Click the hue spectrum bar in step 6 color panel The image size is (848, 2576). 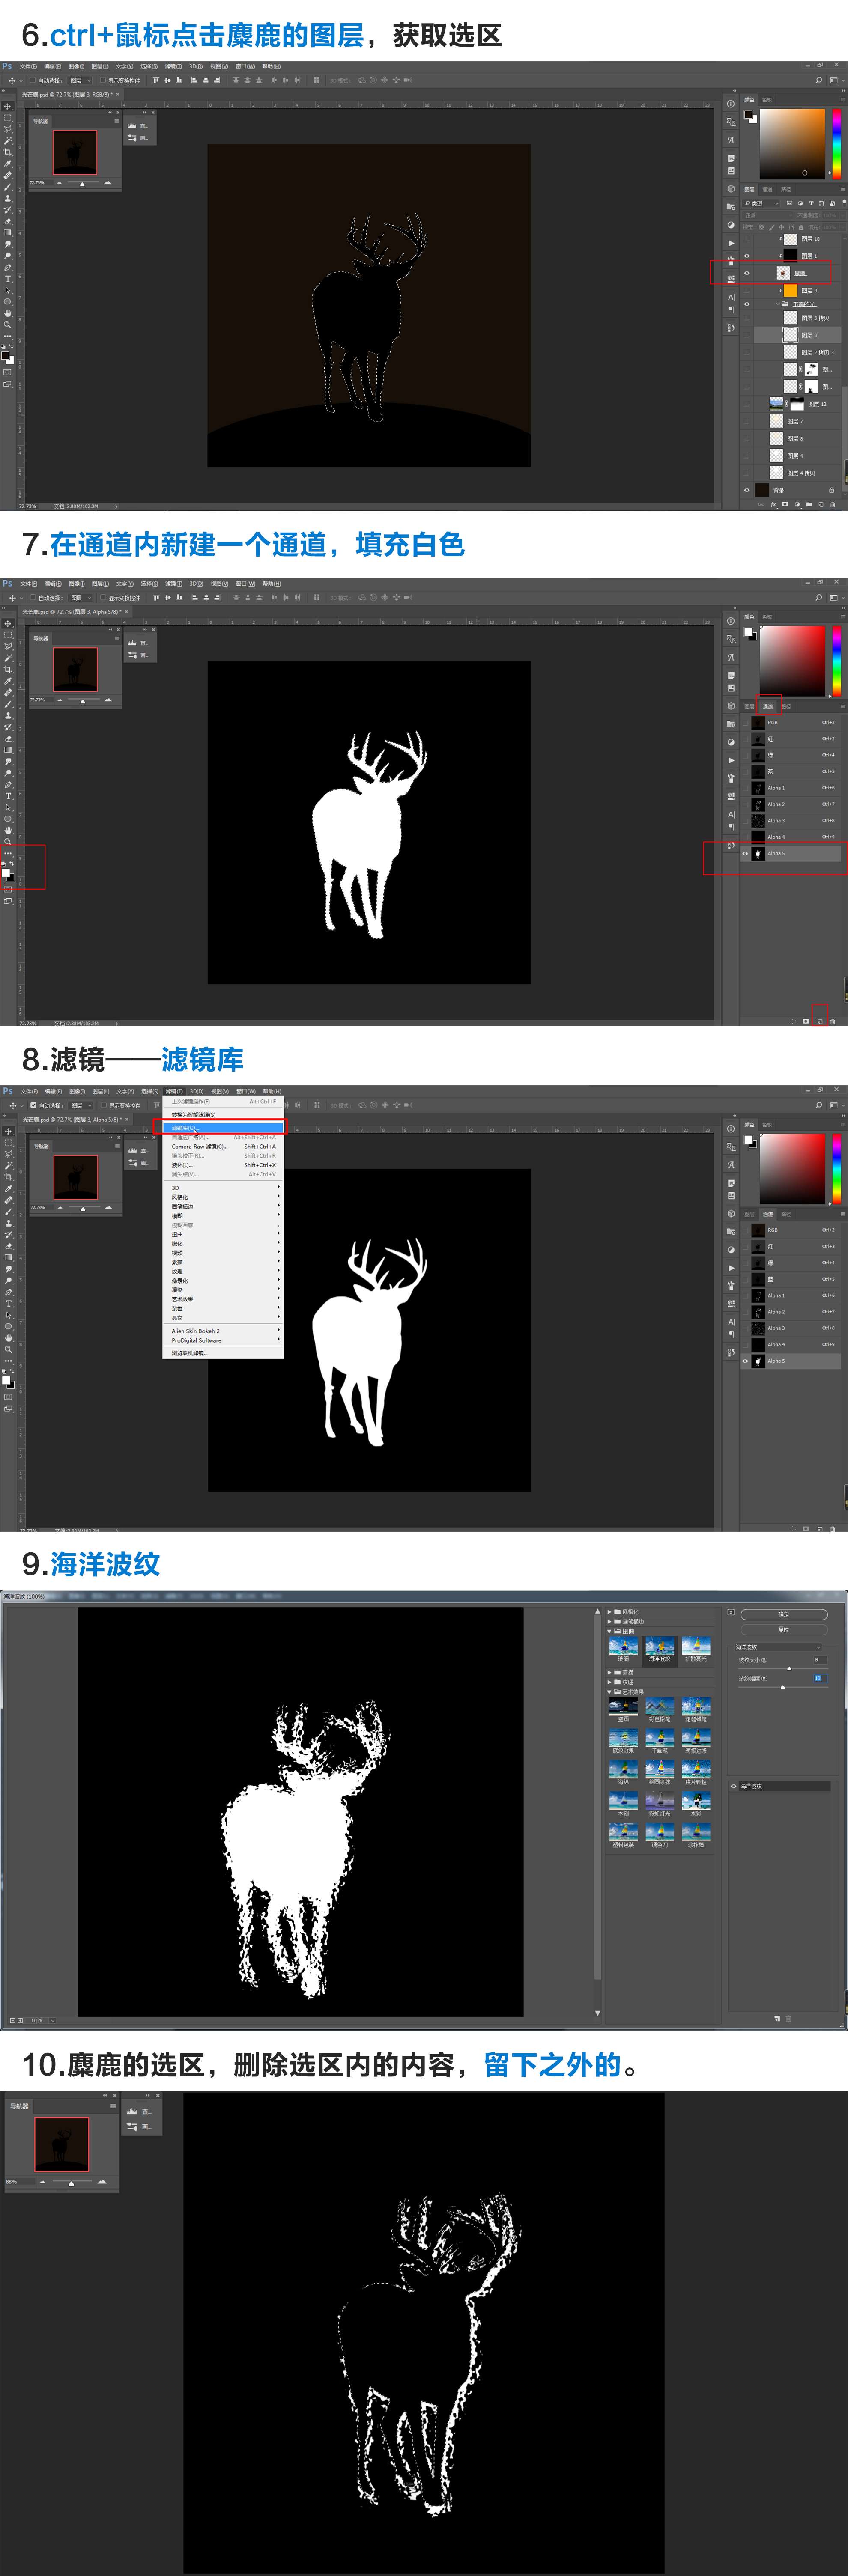click(837, 144)
